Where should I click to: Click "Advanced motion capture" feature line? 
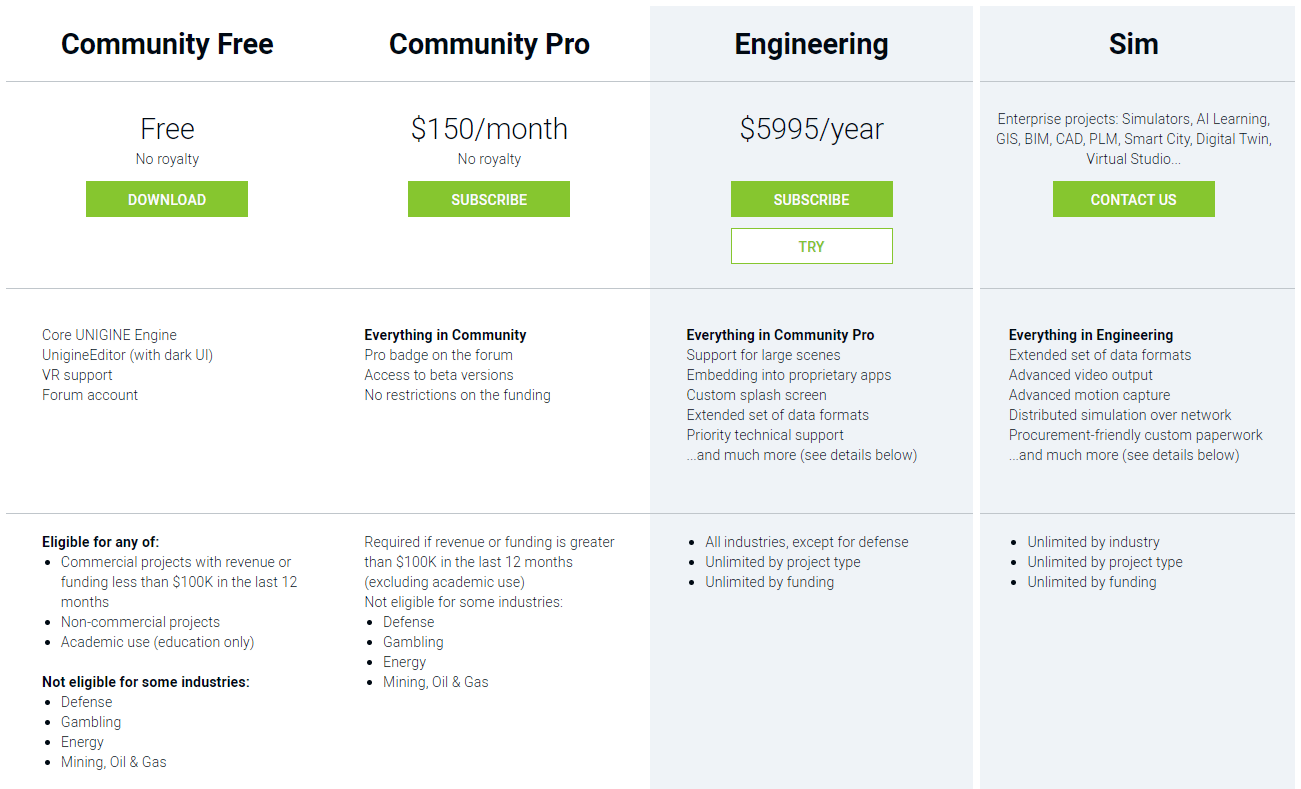(1089, 395)
